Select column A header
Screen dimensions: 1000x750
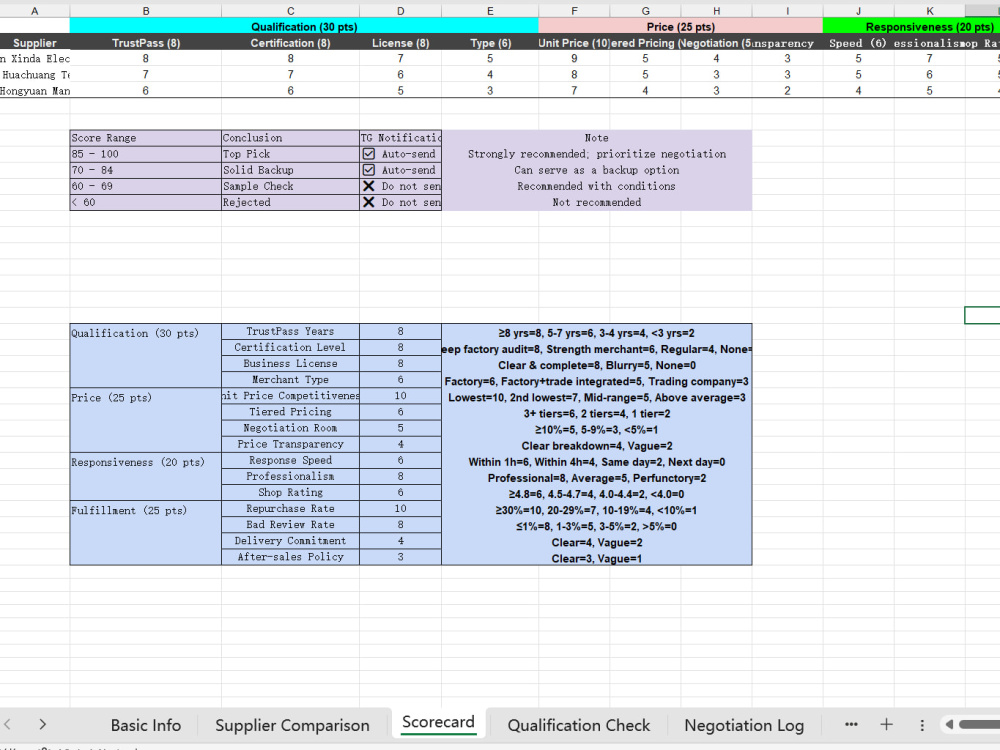click(35, 11)
